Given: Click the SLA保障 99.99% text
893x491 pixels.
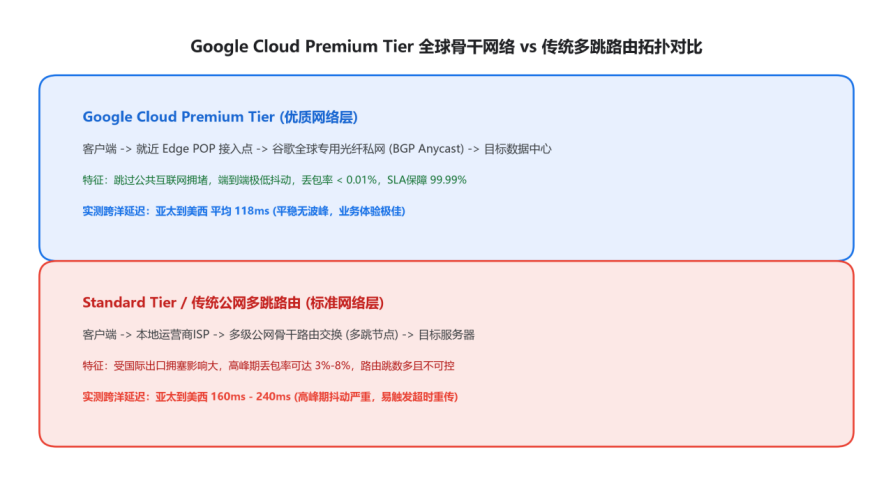Looking at the screenshot, I should 427,180.
